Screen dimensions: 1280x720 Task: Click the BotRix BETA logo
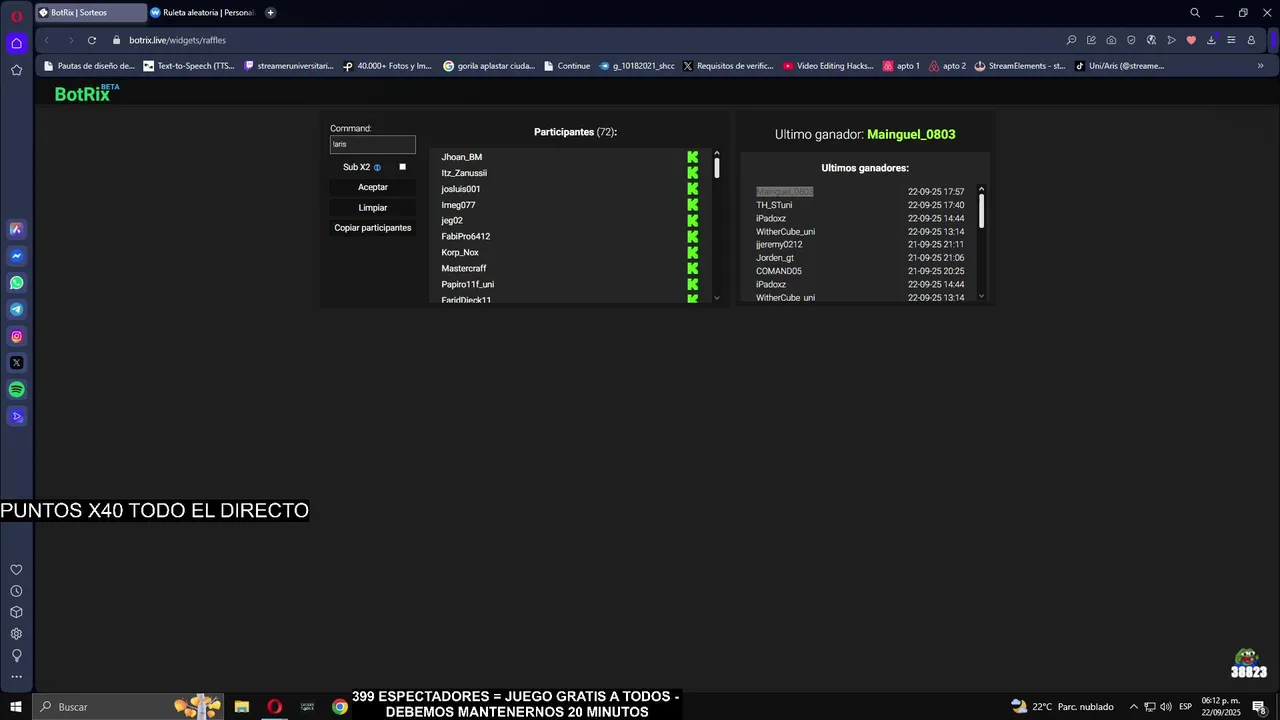tap(87, 93)
